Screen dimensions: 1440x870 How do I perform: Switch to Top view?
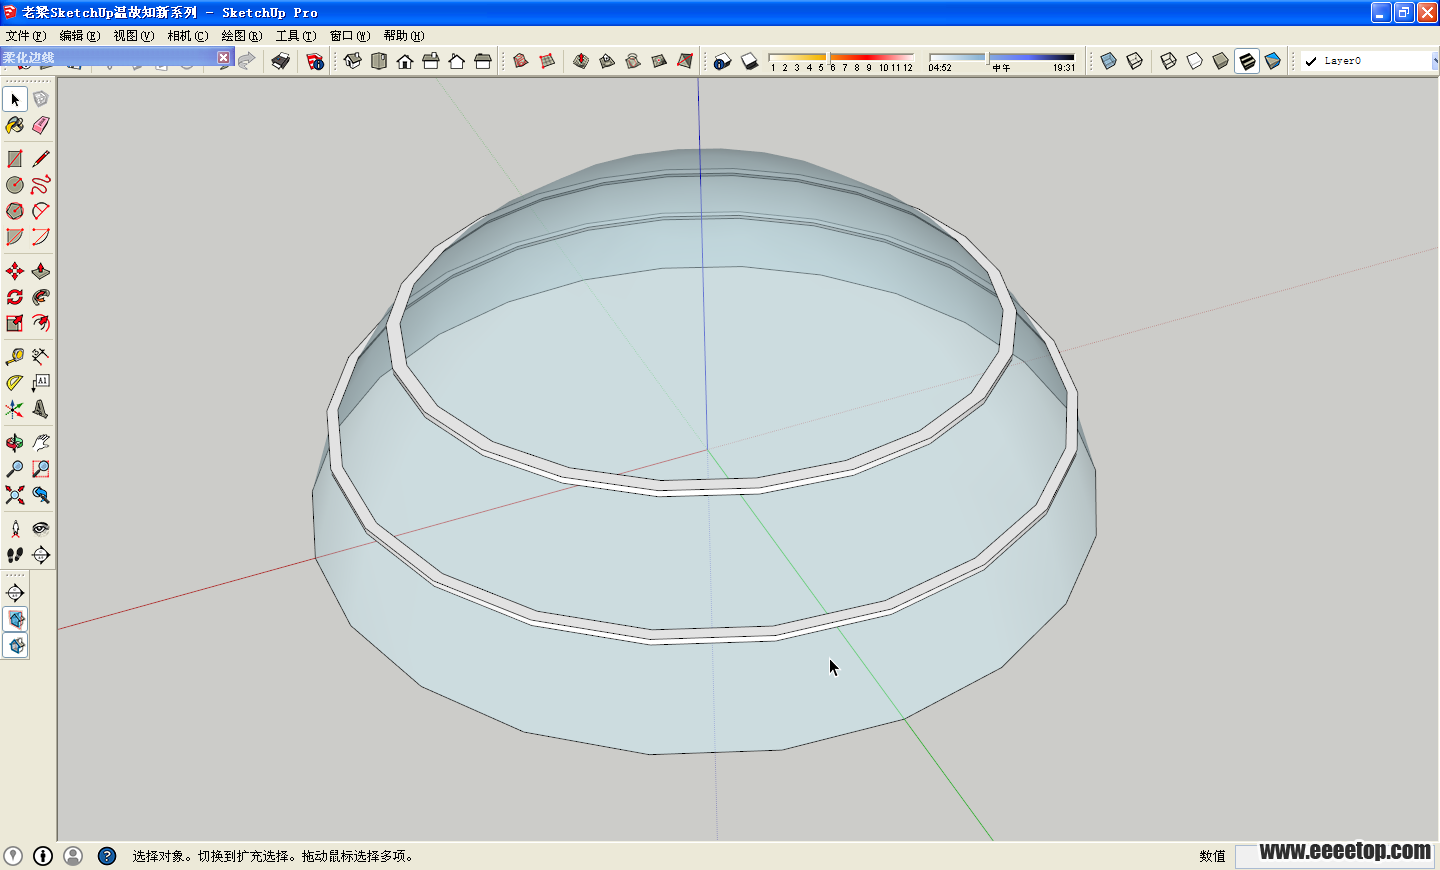point(379,61)
